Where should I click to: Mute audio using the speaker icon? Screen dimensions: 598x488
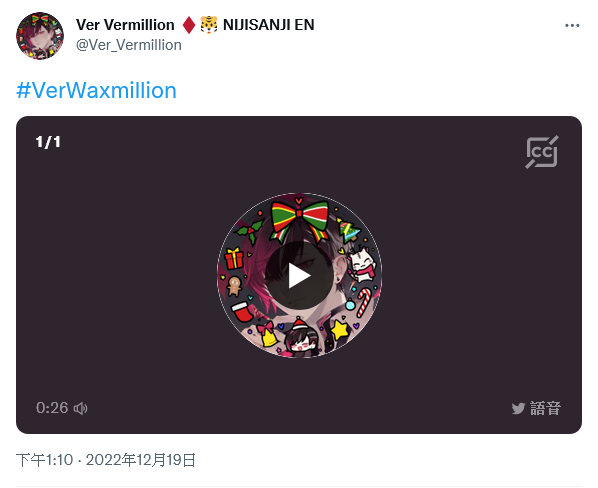[80, 408]
